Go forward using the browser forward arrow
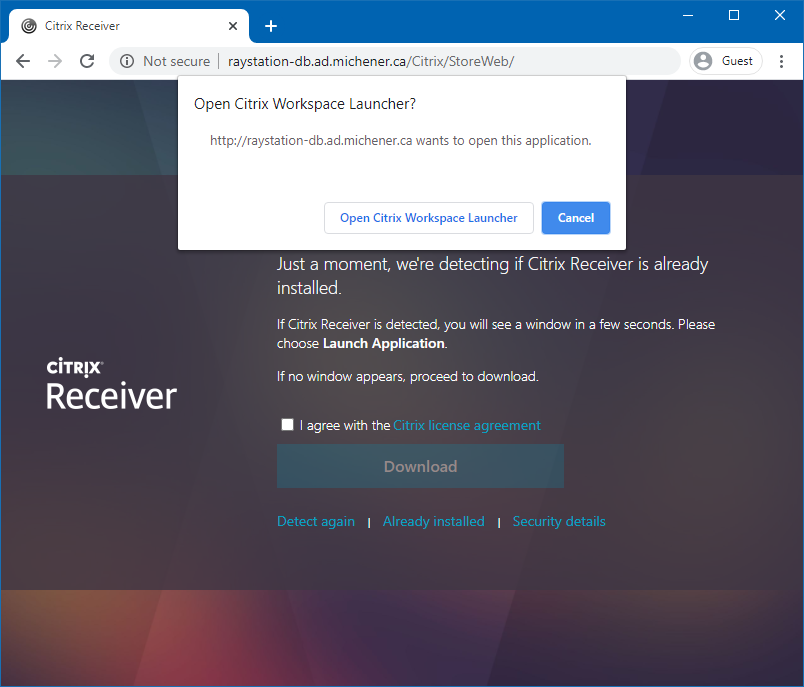The height and width of the screenshot is (687, 804). tap(55, 61)
